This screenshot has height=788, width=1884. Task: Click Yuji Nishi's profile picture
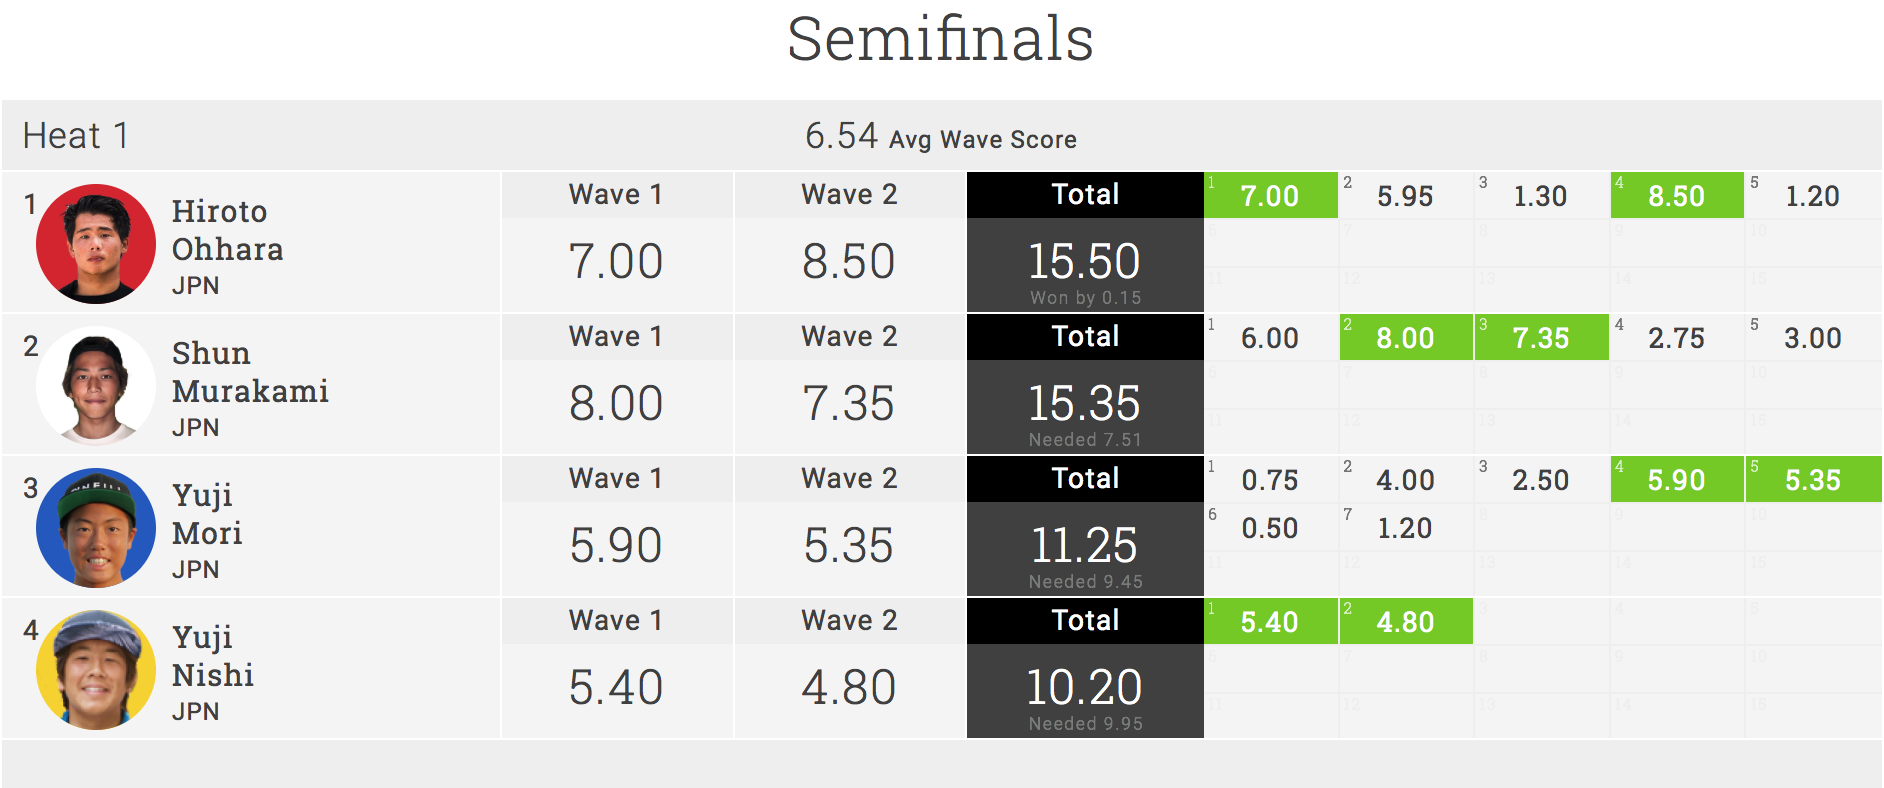pos(96,669)
